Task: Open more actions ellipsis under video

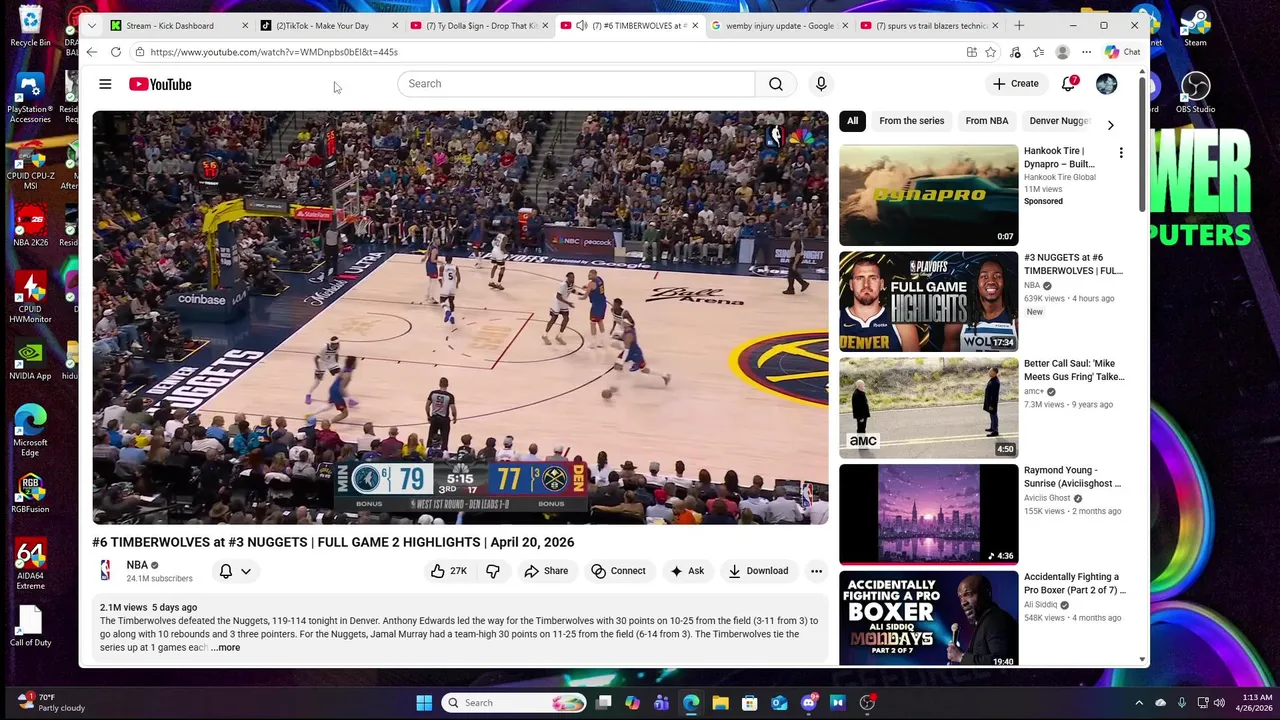Action: click(816, 571)
